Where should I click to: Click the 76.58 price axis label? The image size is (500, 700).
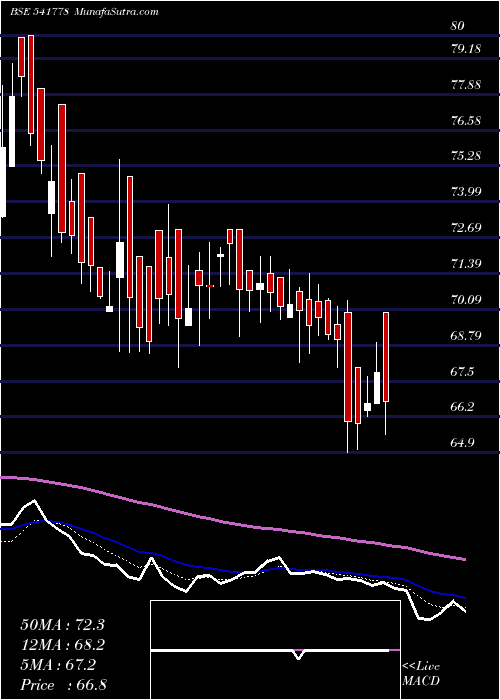pyautogui.click(x=466, y=120)
